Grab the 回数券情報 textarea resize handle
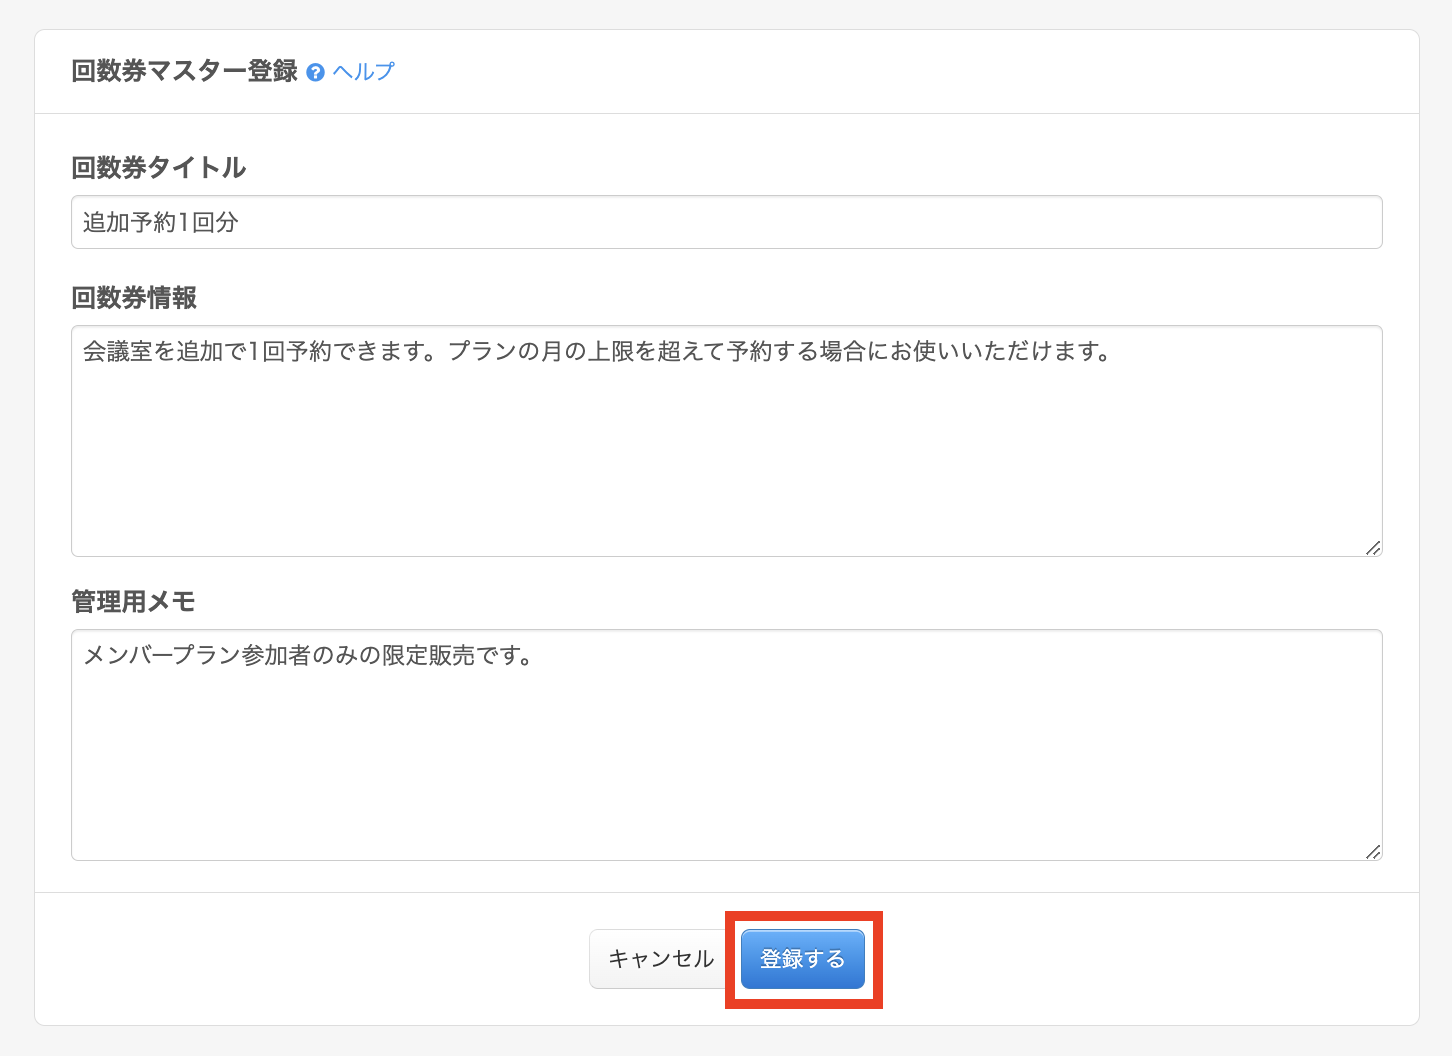The height and width of the screenshot is (1056, 1452). pyautogui.click(x=1373, y=547)
